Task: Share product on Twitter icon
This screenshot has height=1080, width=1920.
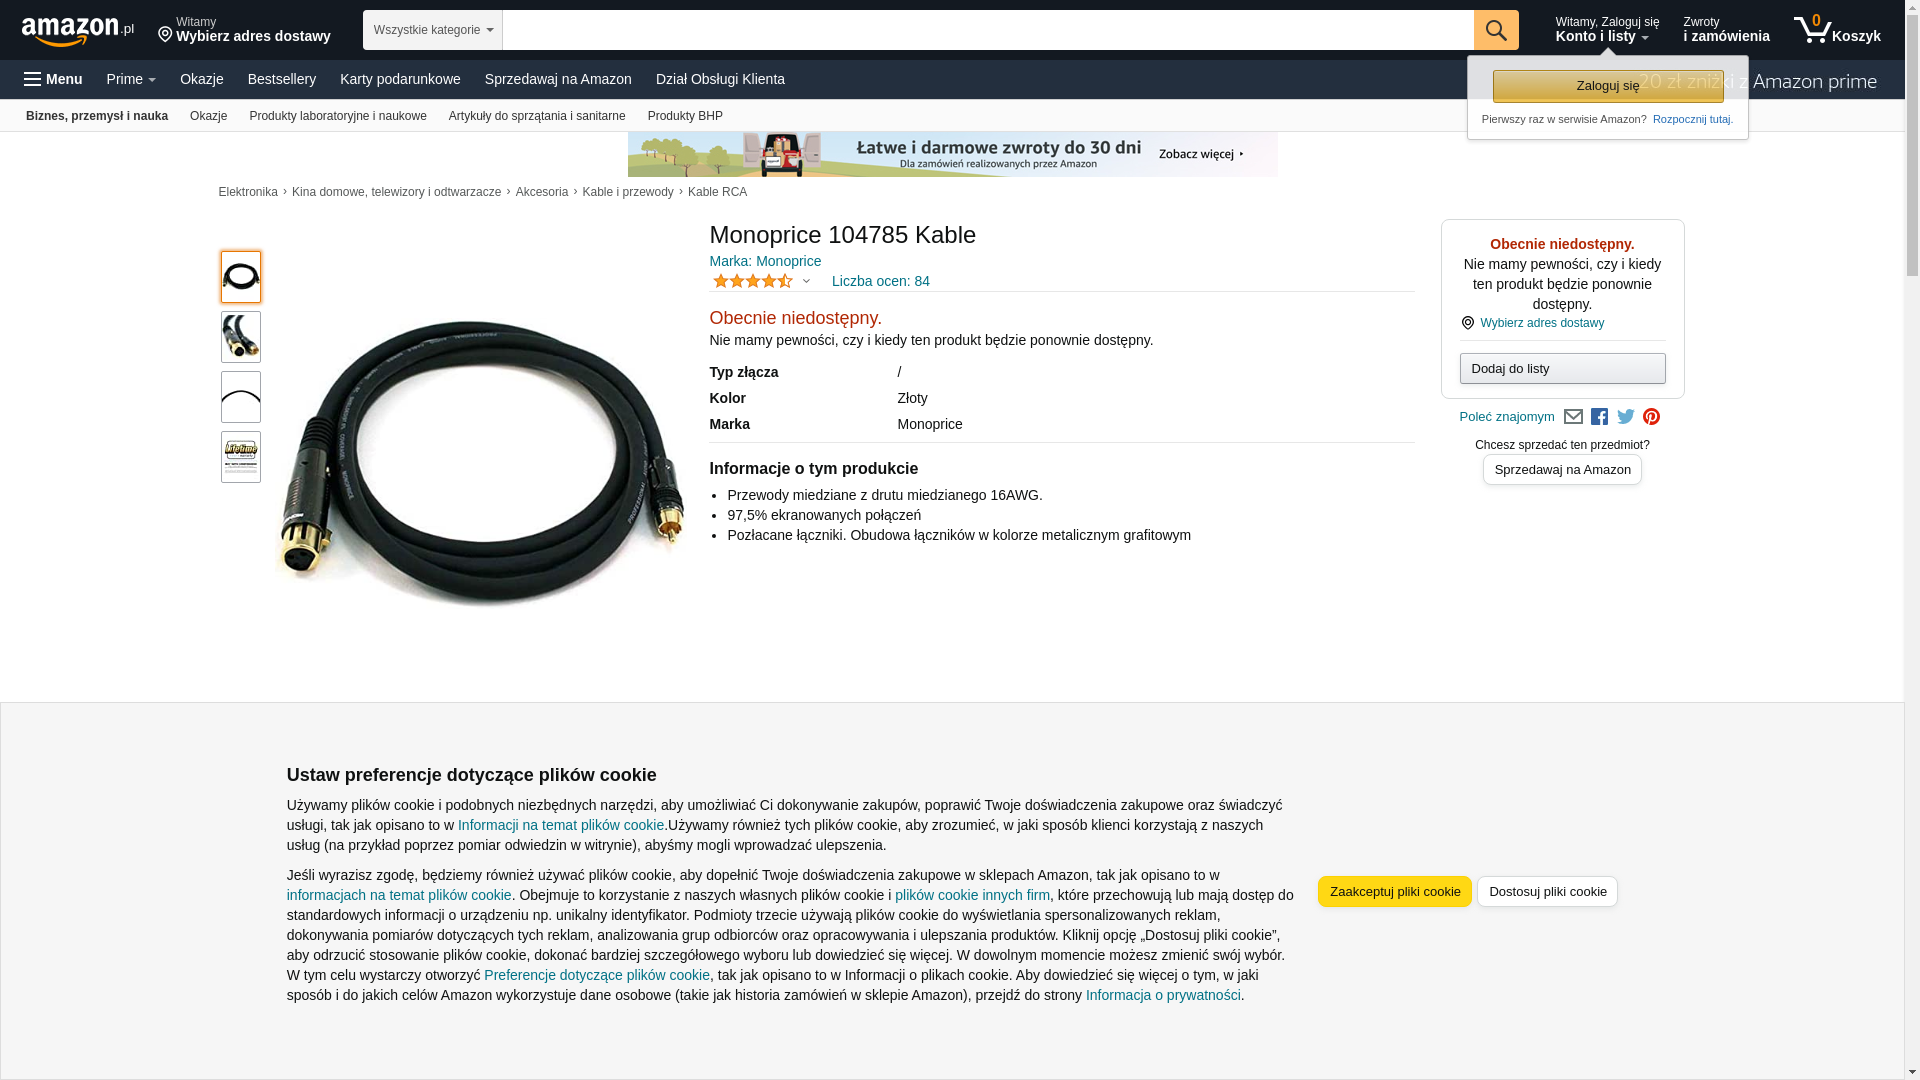Action: [1626, 417]
